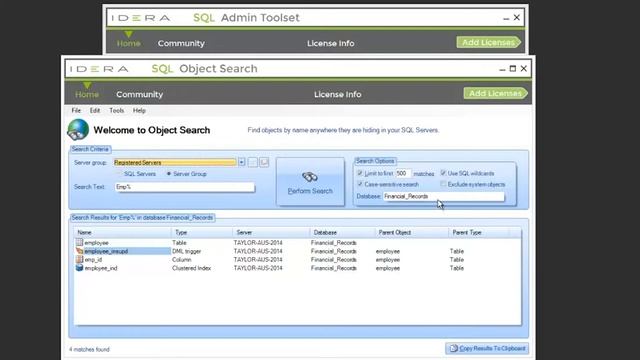Open License Info in Object Search window
Screen dimensions: 640x360
[338, 94]
